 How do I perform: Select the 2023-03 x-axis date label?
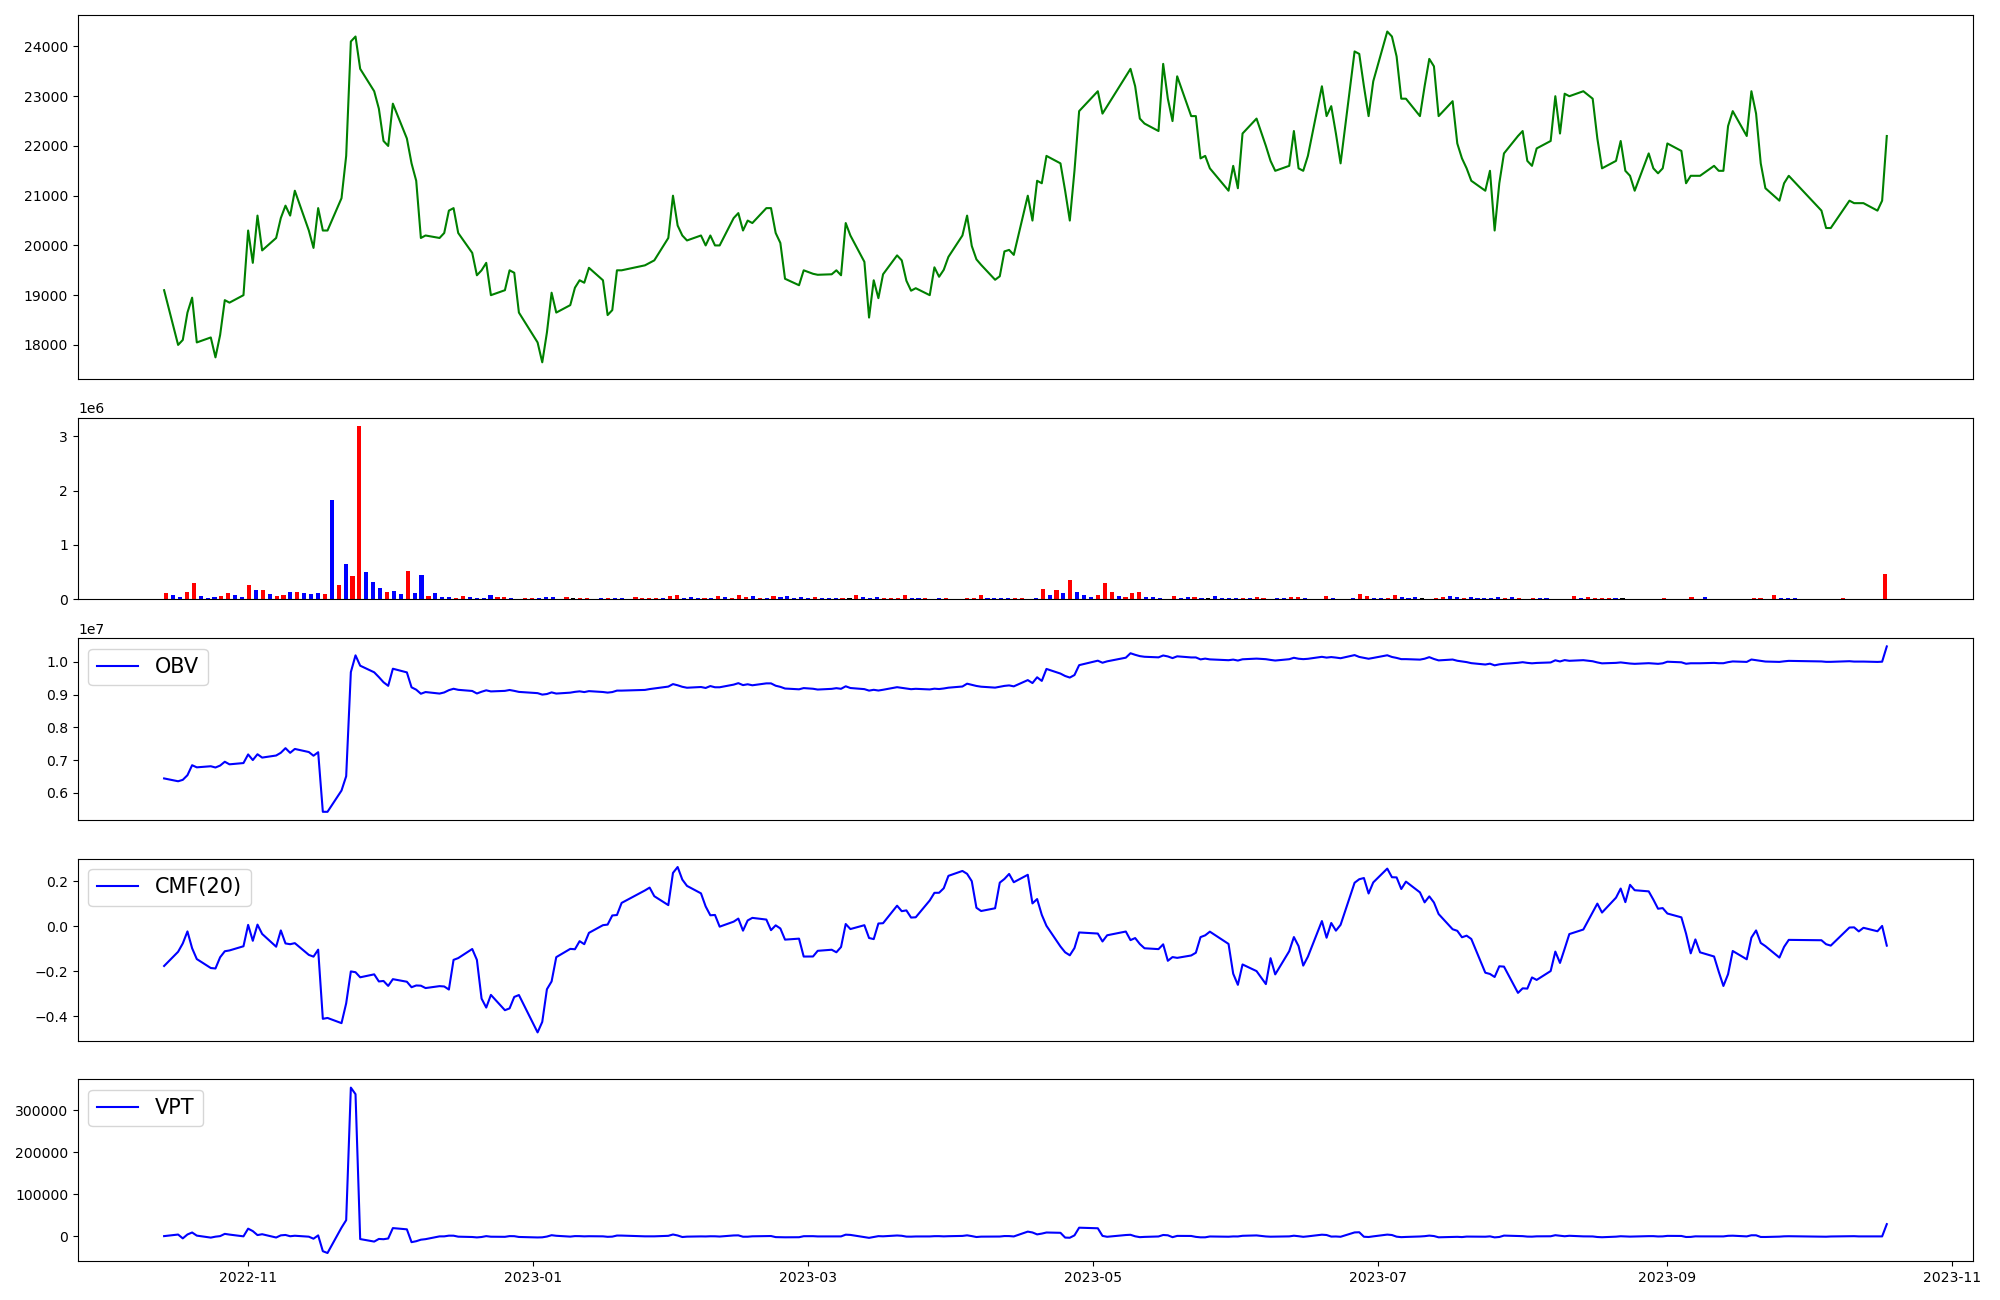[807, 1277]
